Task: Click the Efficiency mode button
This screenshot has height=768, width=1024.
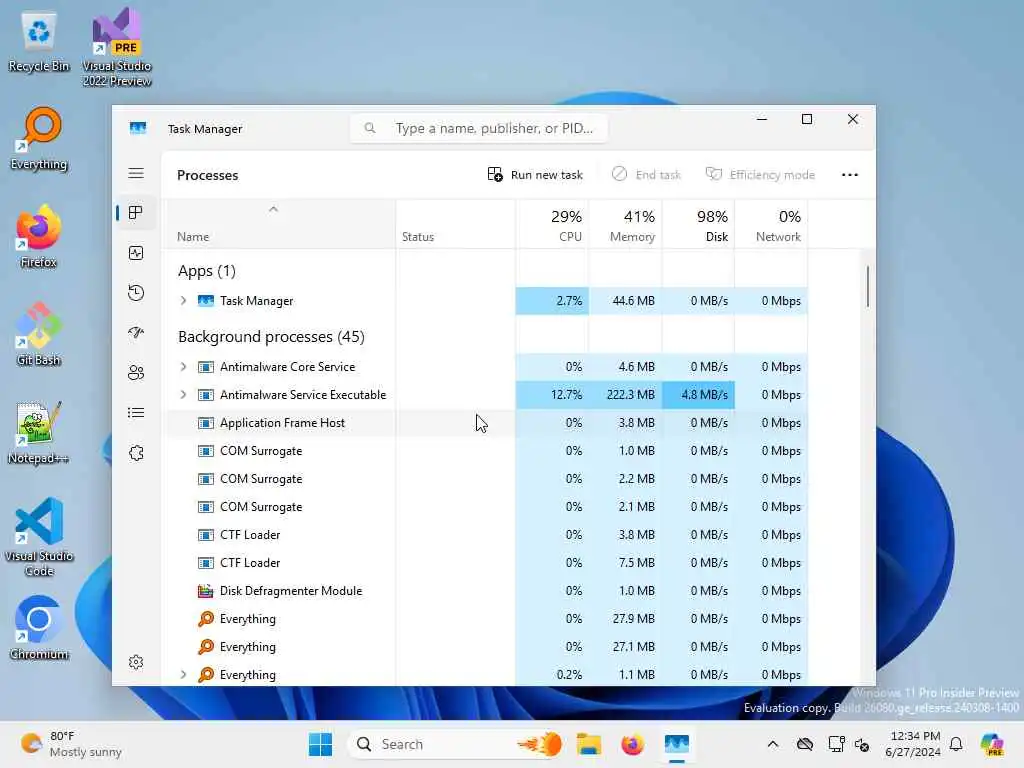Action: 760,174
